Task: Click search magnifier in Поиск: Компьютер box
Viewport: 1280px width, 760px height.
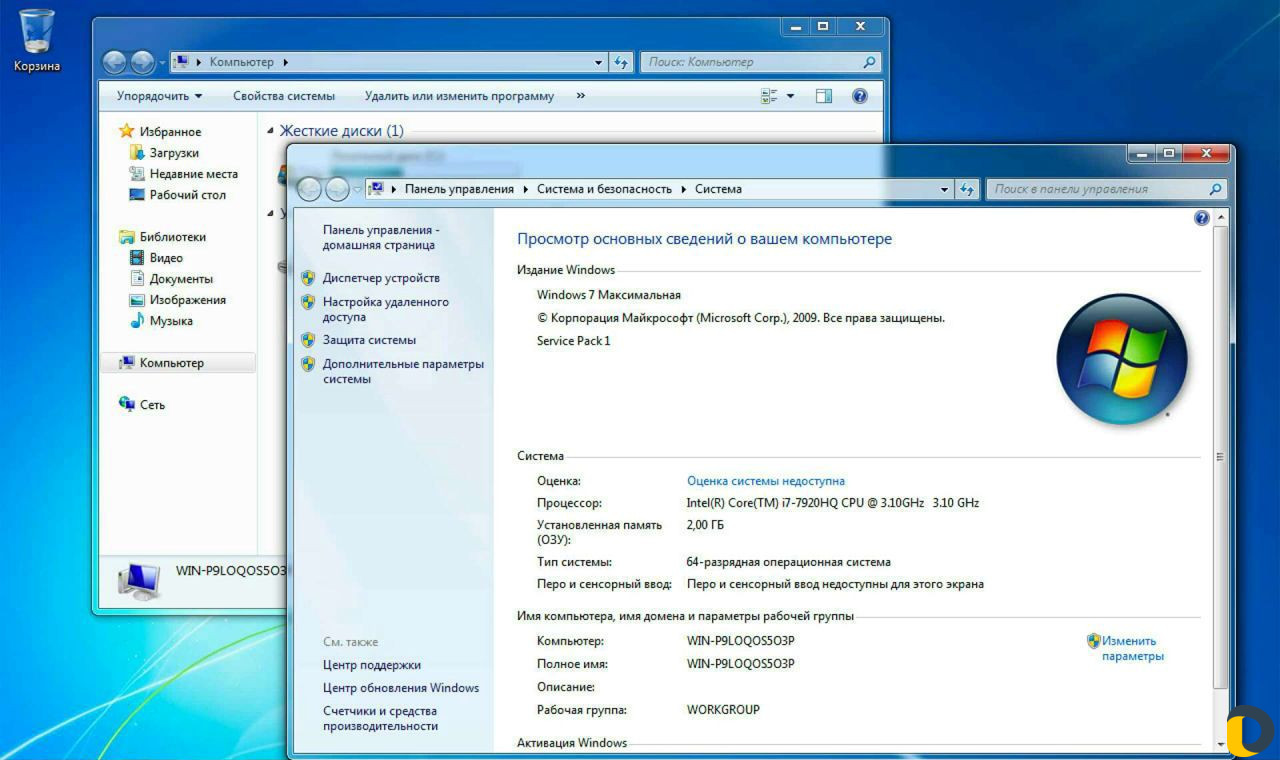Action: pos(870,62)
